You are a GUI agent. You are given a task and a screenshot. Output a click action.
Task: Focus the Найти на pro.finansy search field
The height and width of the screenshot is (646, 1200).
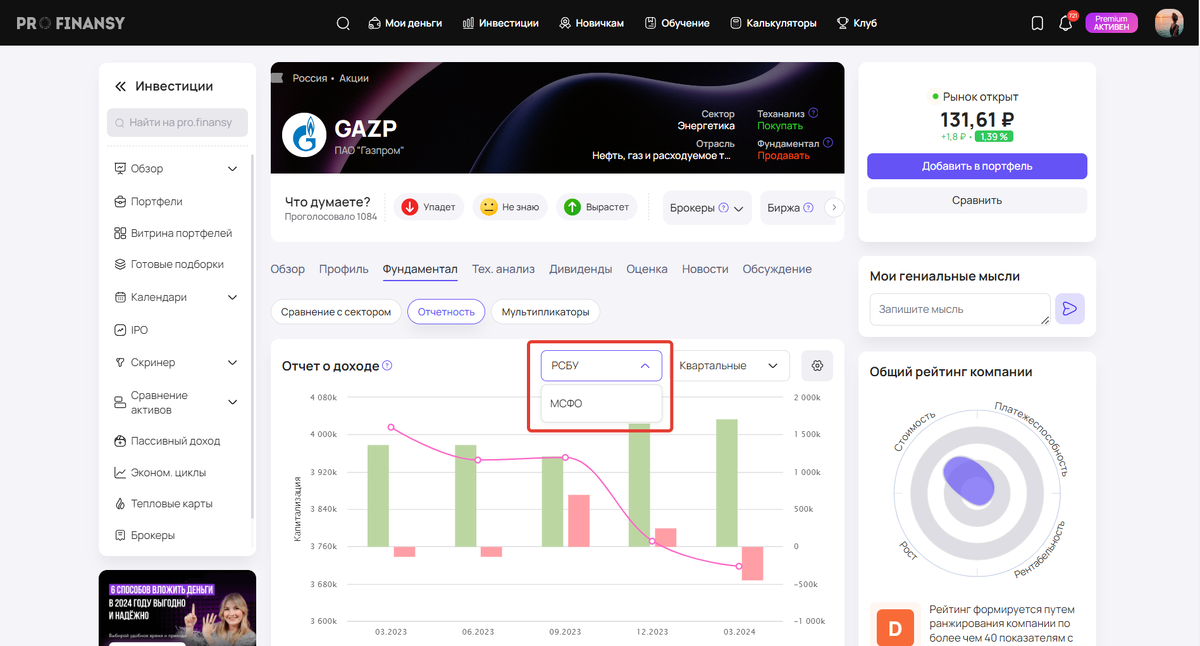[x=177, y=122]
